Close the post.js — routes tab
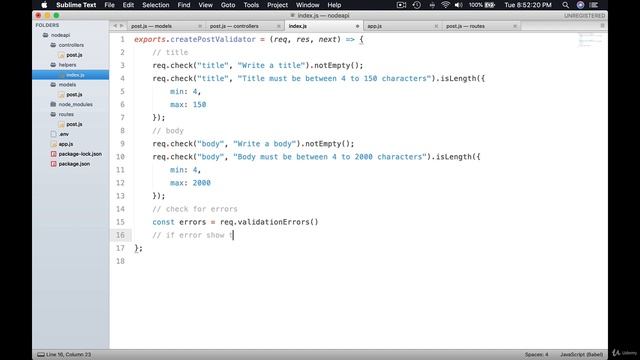This screenshot has height=360, width=640. [515, 26]
